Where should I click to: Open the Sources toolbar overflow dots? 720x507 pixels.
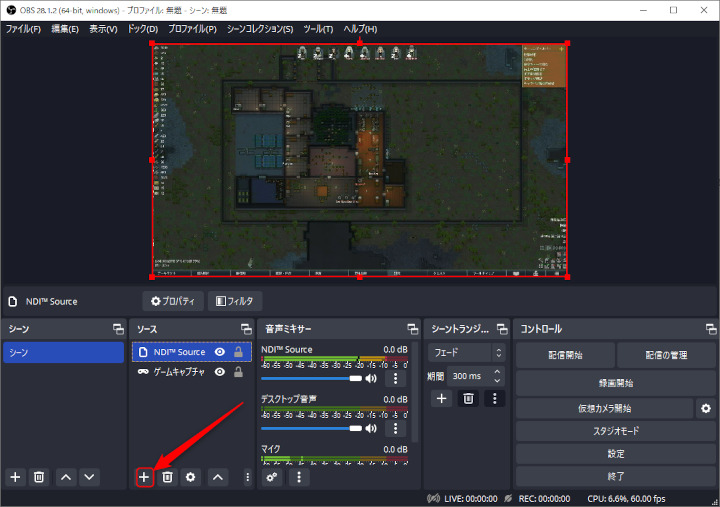tap(248, 477)
